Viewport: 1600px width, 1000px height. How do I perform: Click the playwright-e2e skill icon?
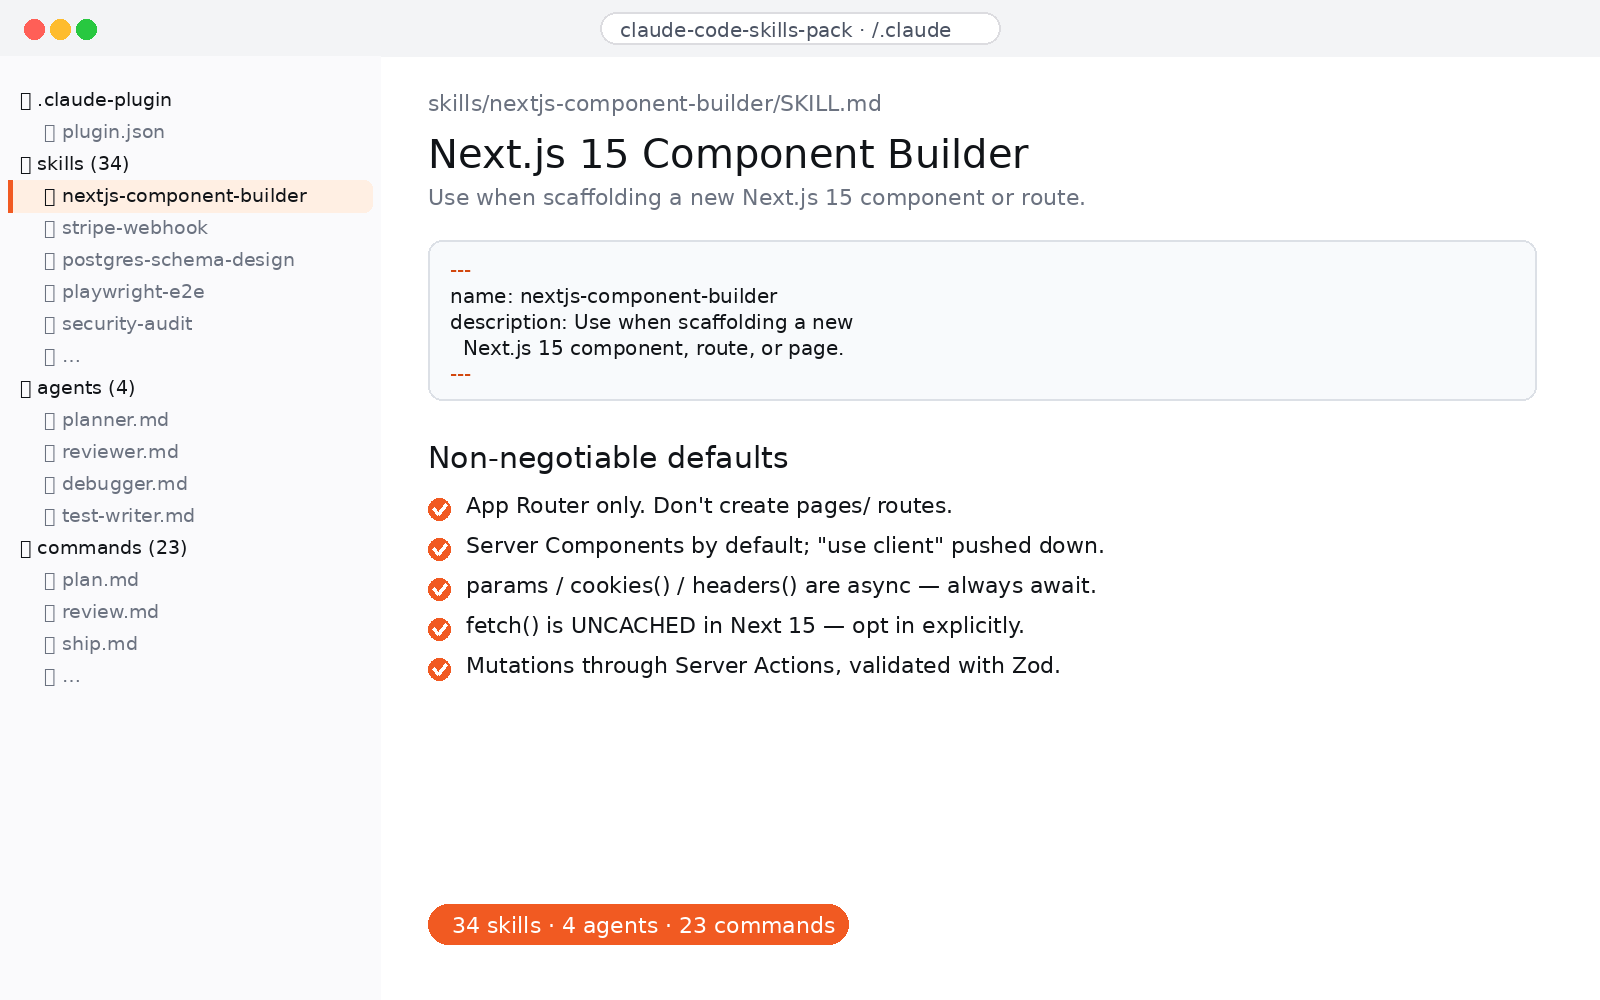coord(50,292)
